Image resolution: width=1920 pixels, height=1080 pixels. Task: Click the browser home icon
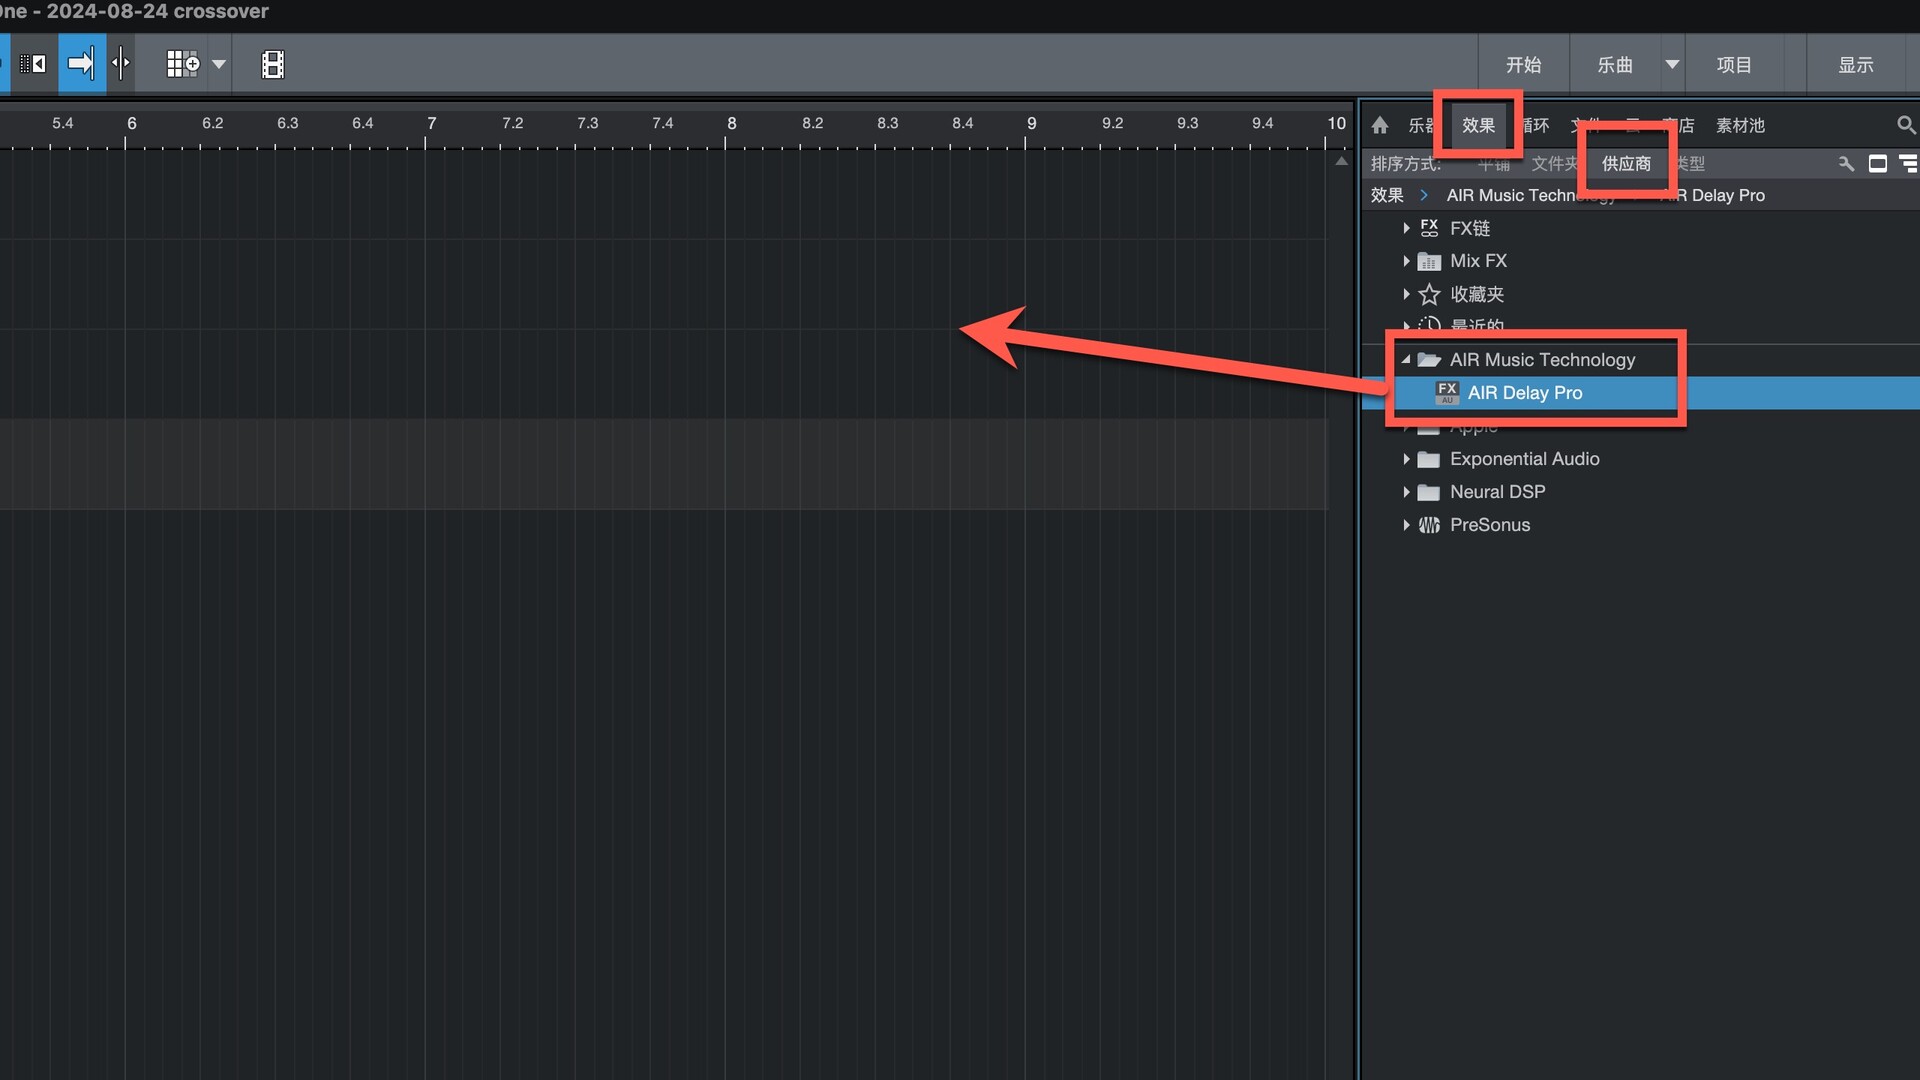pos(1380,125)
